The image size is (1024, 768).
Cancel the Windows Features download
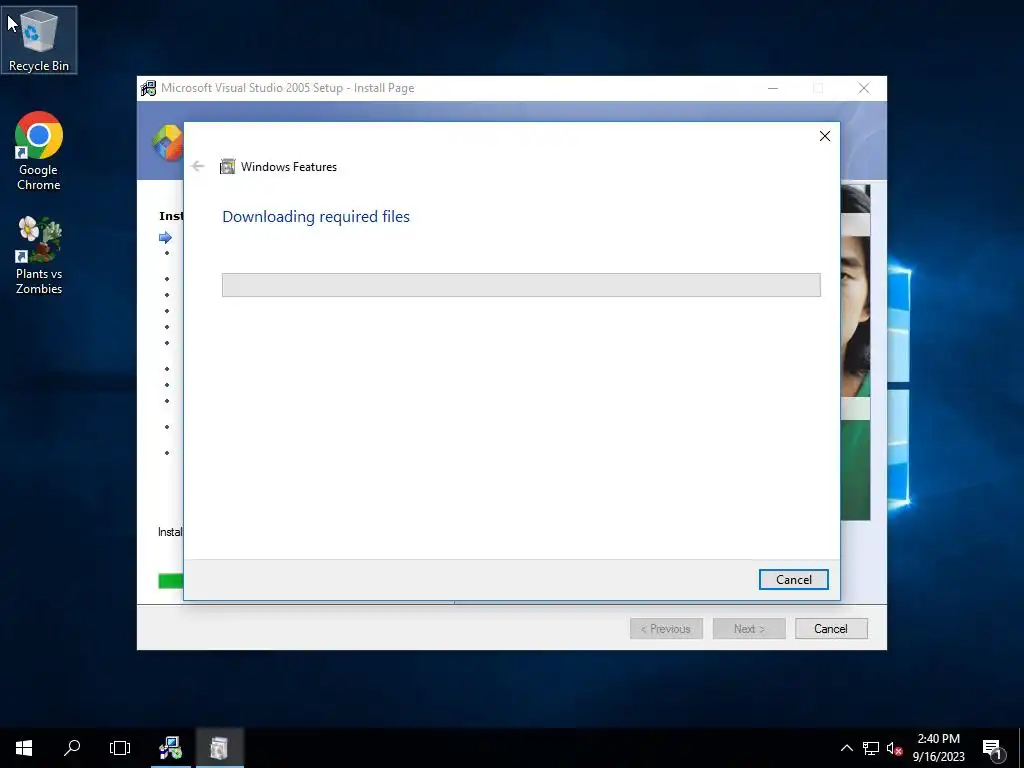pyautogui.click(x=793, y=579)
